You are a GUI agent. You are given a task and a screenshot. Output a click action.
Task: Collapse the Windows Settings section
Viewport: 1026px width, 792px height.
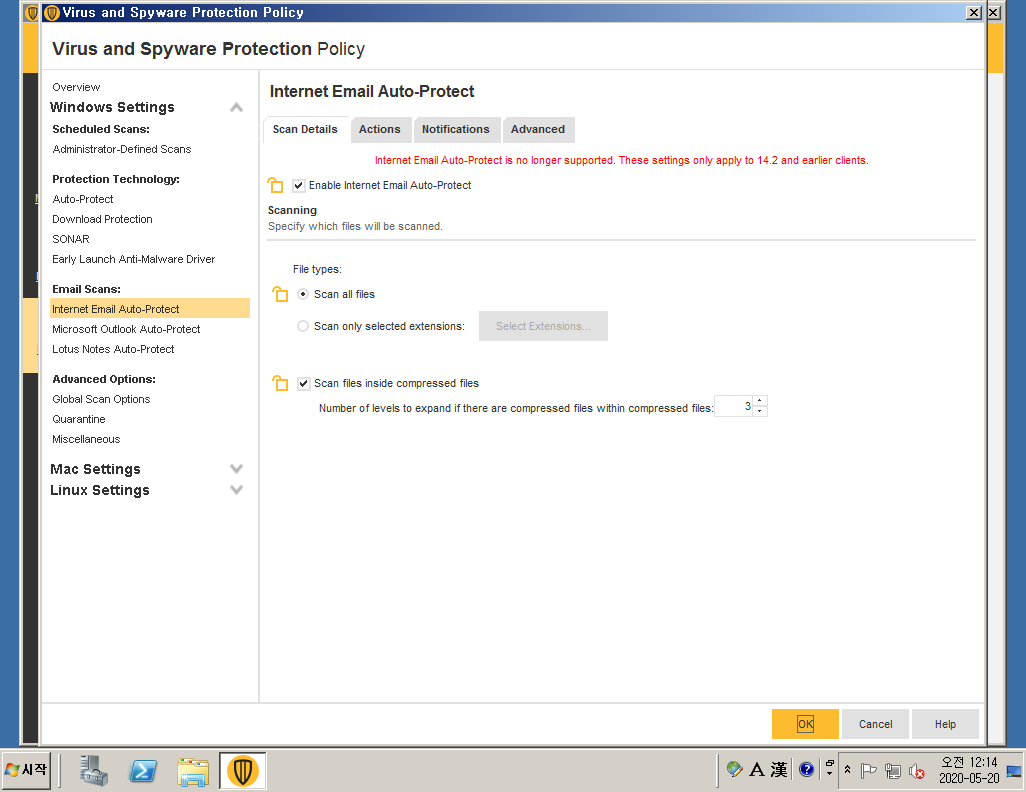(x=237, y=107)
